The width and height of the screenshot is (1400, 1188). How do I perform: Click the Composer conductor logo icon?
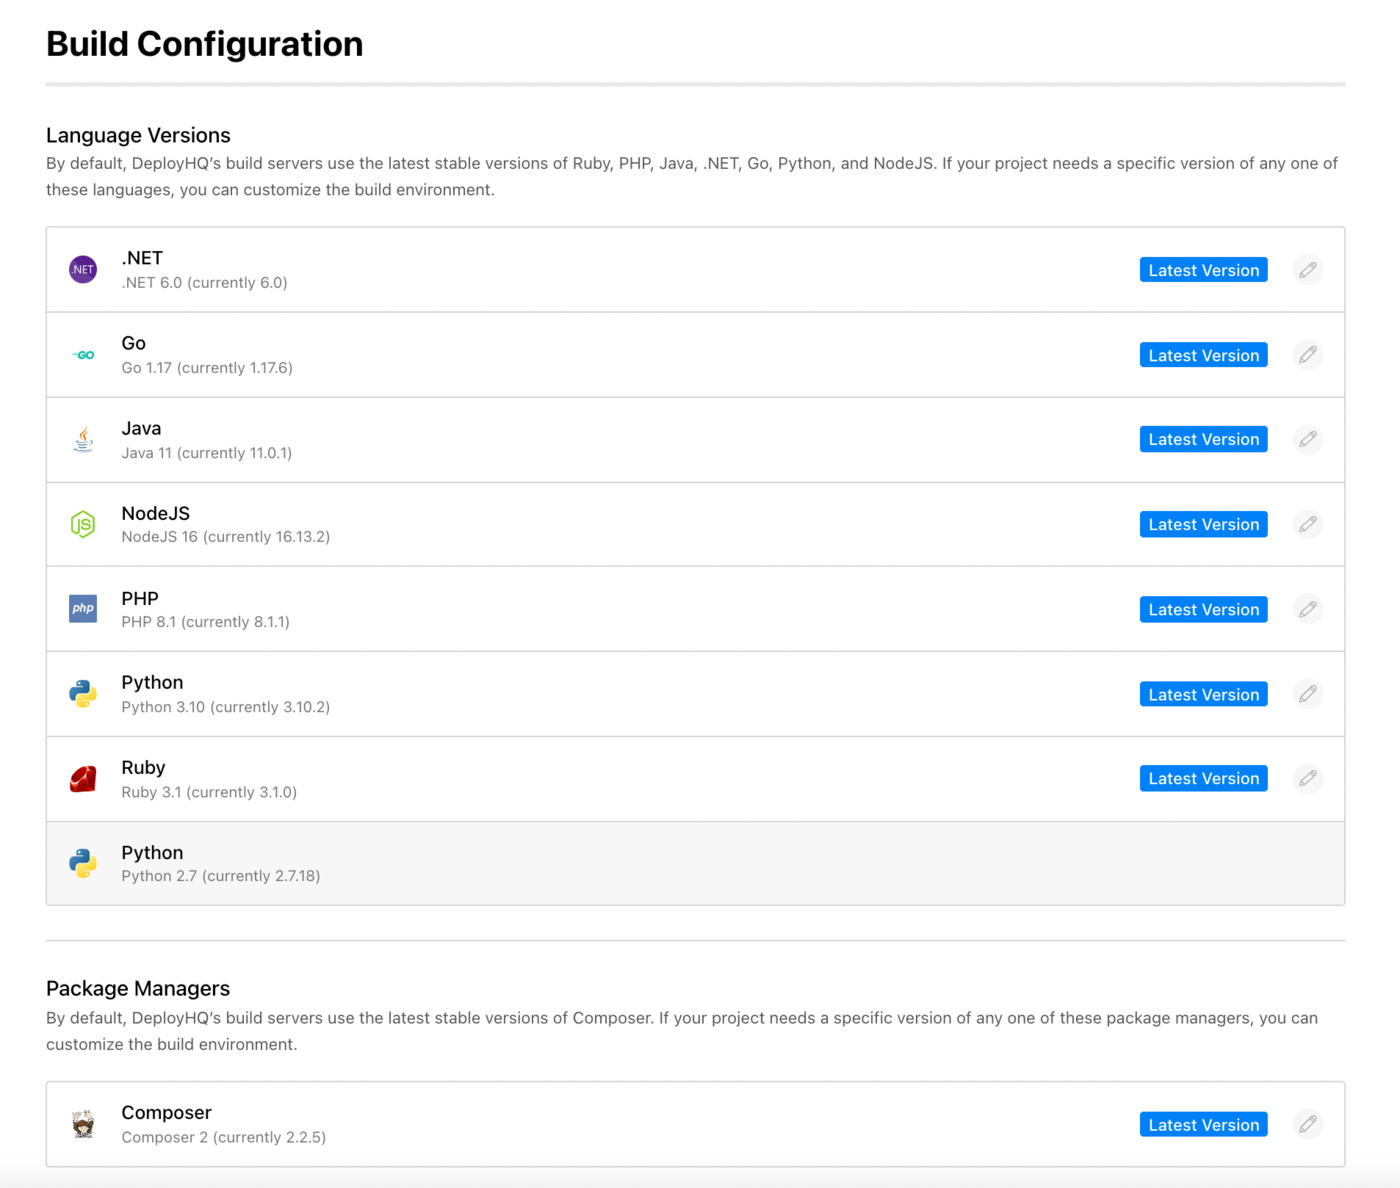click(83, 1124)
